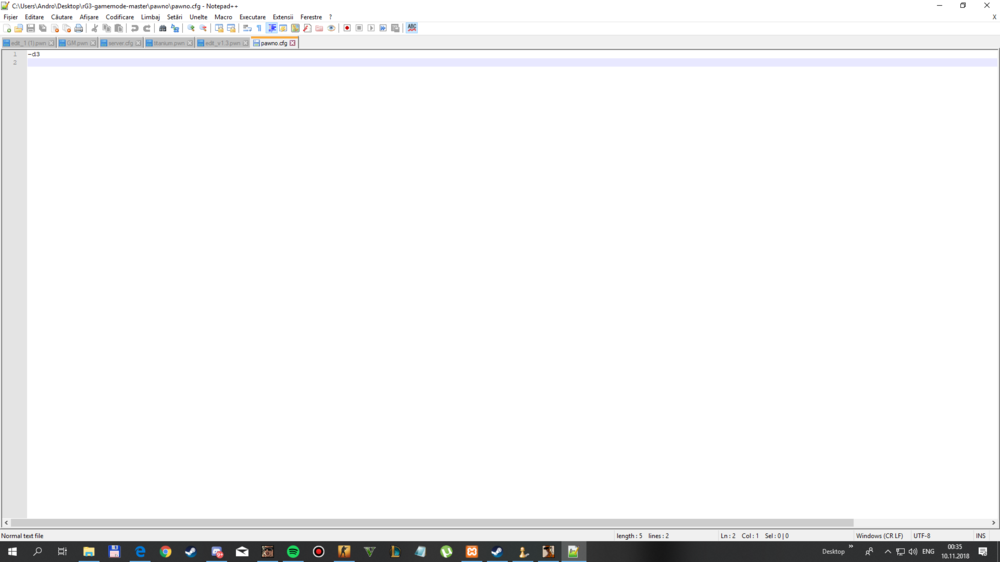Start macro recording with red dot
This screenshot has height=562, width=1000.
click(347, 28)
